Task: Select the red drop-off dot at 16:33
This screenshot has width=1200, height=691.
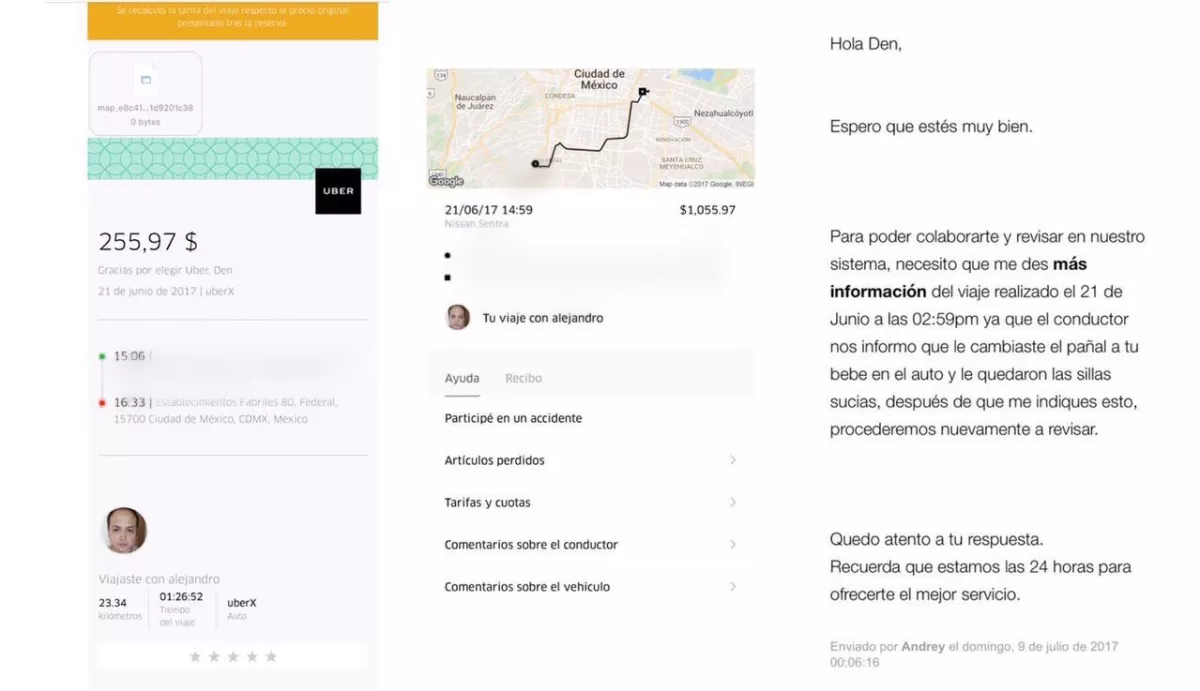Action: click(102, 403)
